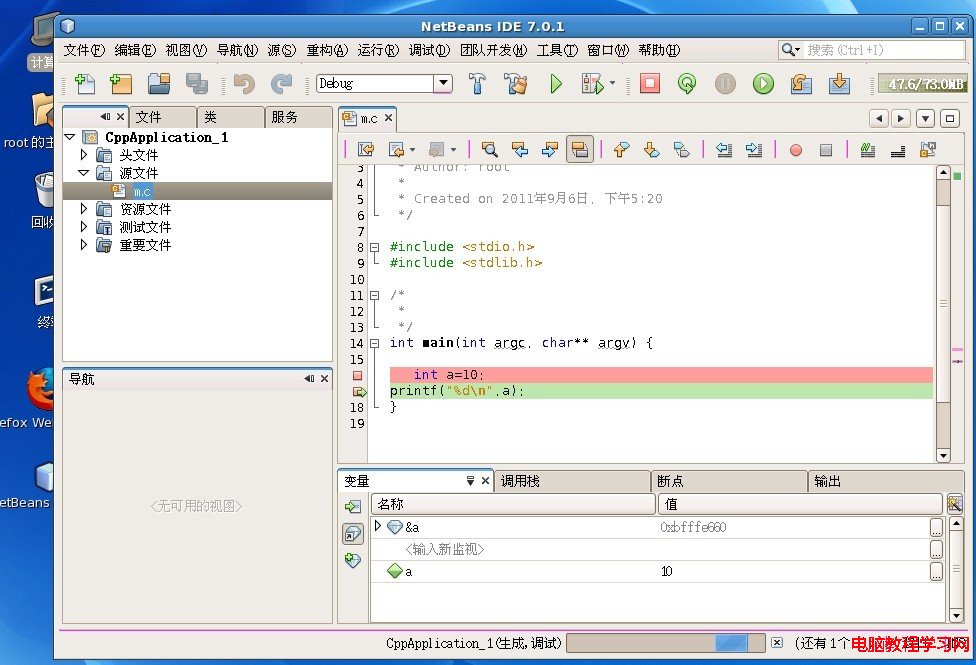Expand the 资源文件 folder
The image size is (976, 665).
coord(83,209)
